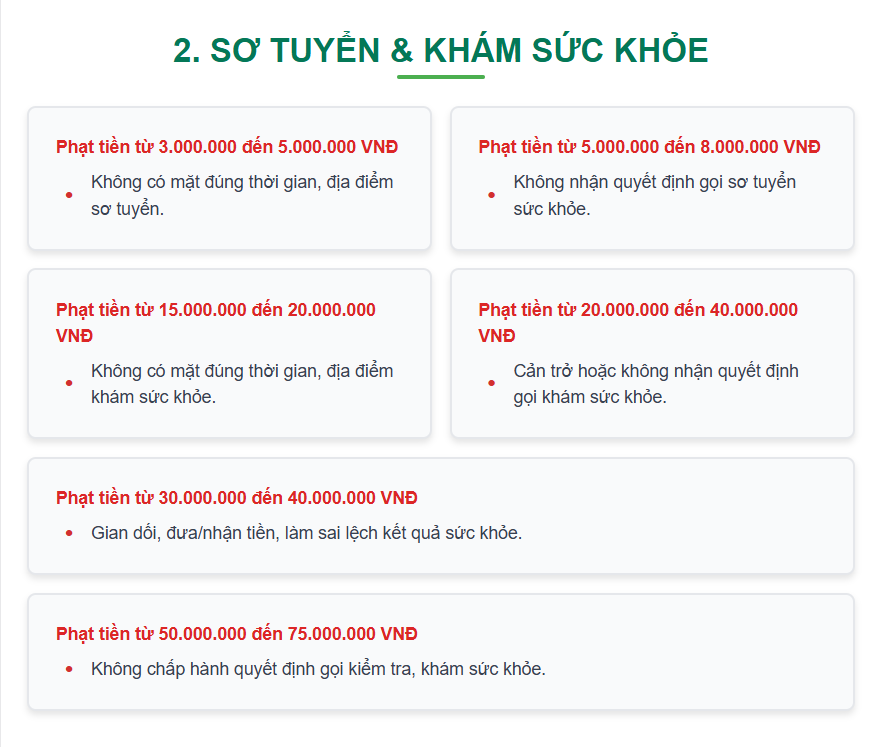Select the "Không có mặt" khám sức khỏe text
Viewport: 877px width, 747px height.
point(242,384)
